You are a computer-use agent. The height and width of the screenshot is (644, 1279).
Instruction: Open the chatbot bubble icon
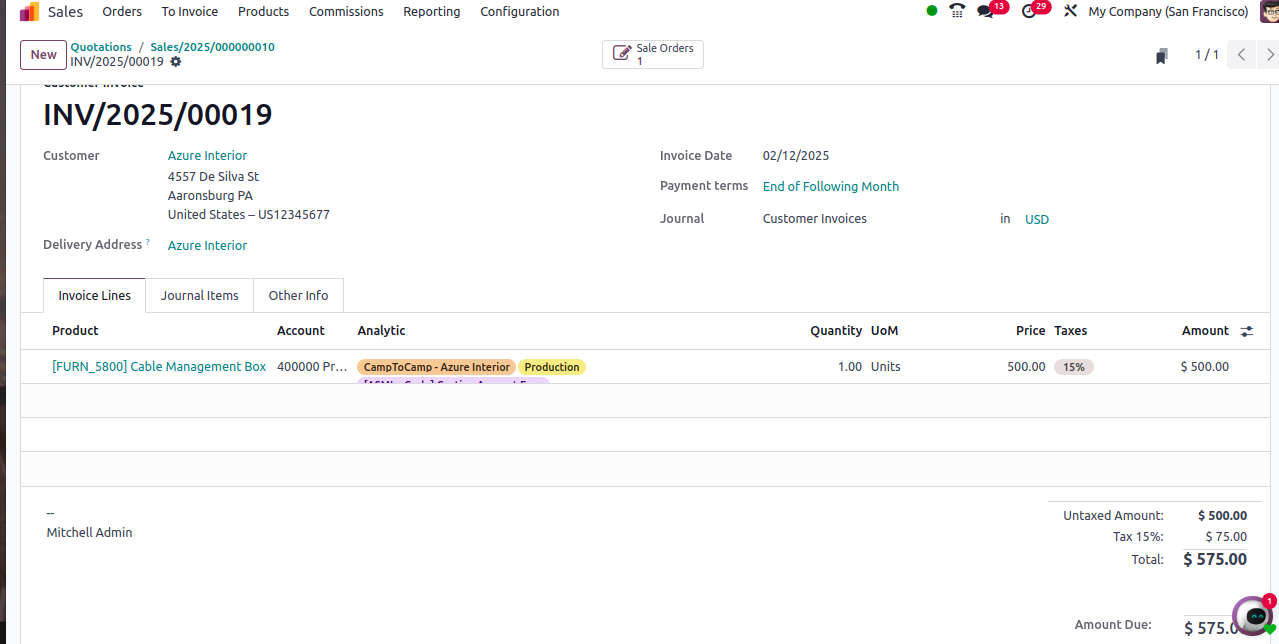click(1253, 617)
